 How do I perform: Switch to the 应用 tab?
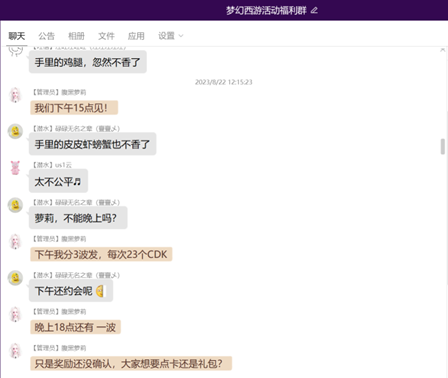(x=136, y=36)
